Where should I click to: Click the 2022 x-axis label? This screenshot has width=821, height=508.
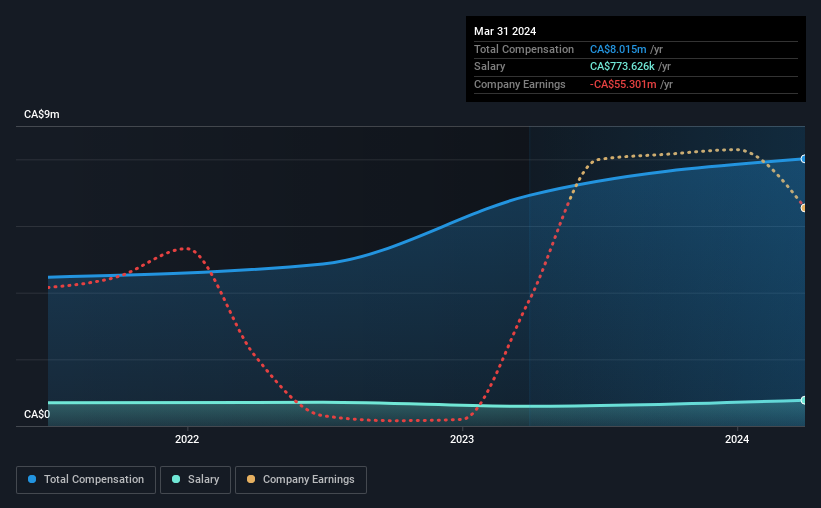(x=187, y=439)
